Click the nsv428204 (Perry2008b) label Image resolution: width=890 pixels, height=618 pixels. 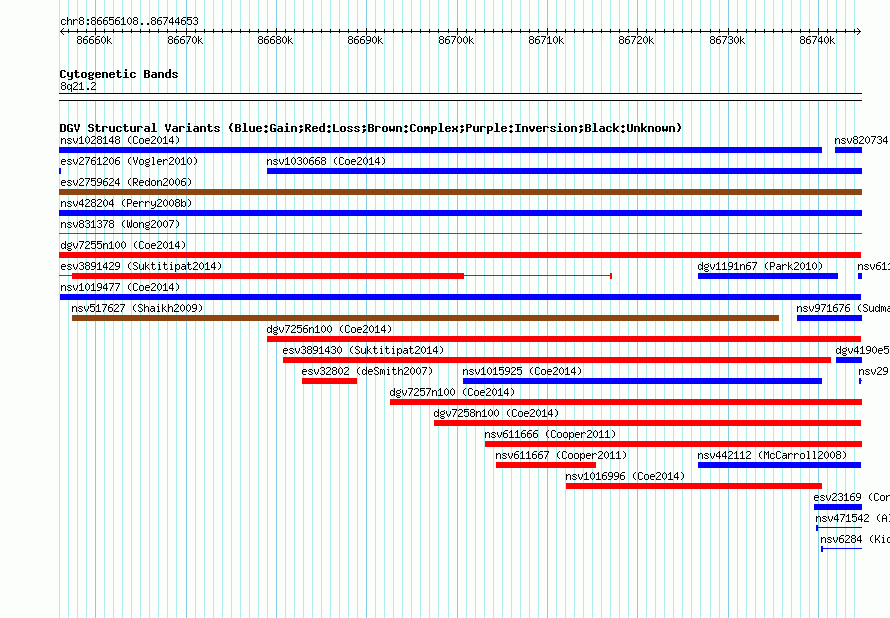point(126,203)
